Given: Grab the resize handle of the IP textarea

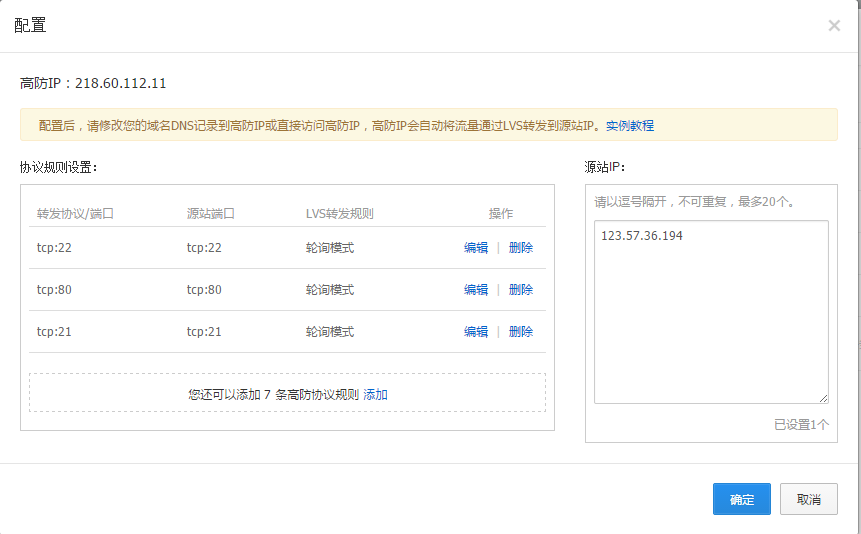Looking at the screenshot, I should [x=824, y=398].
